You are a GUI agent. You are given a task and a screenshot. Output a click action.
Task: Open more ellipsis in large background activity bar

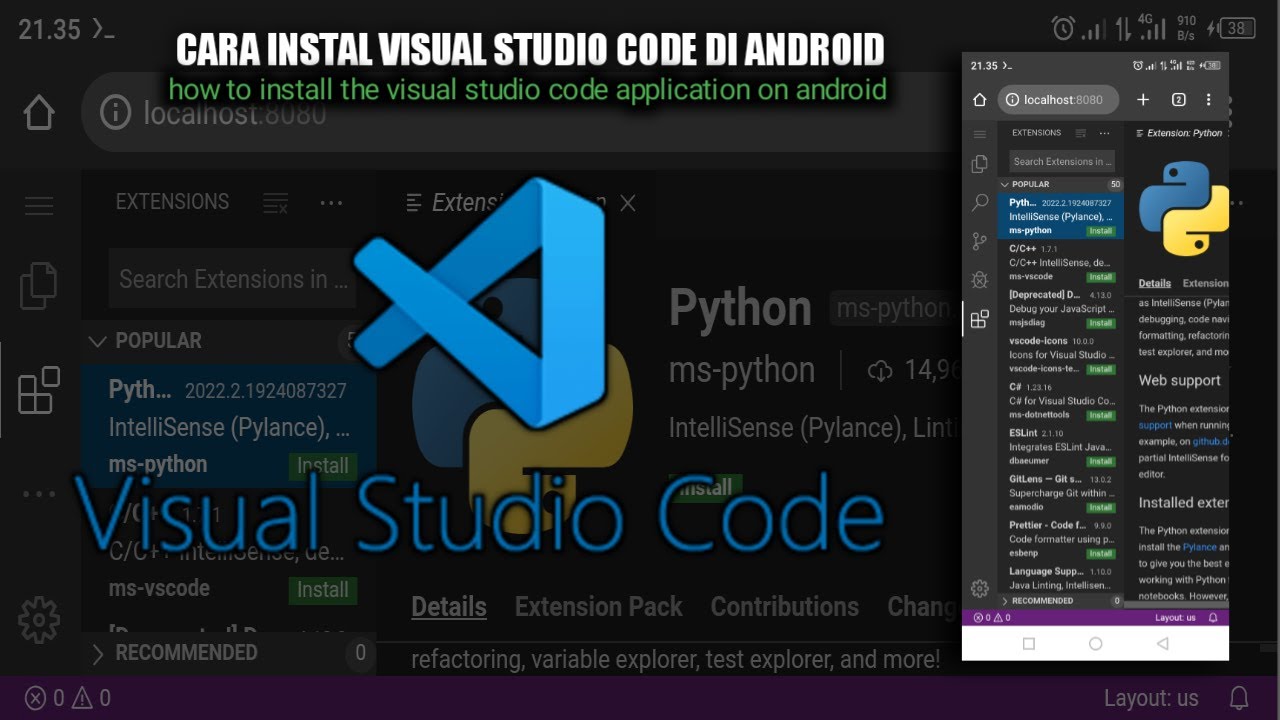39,494
